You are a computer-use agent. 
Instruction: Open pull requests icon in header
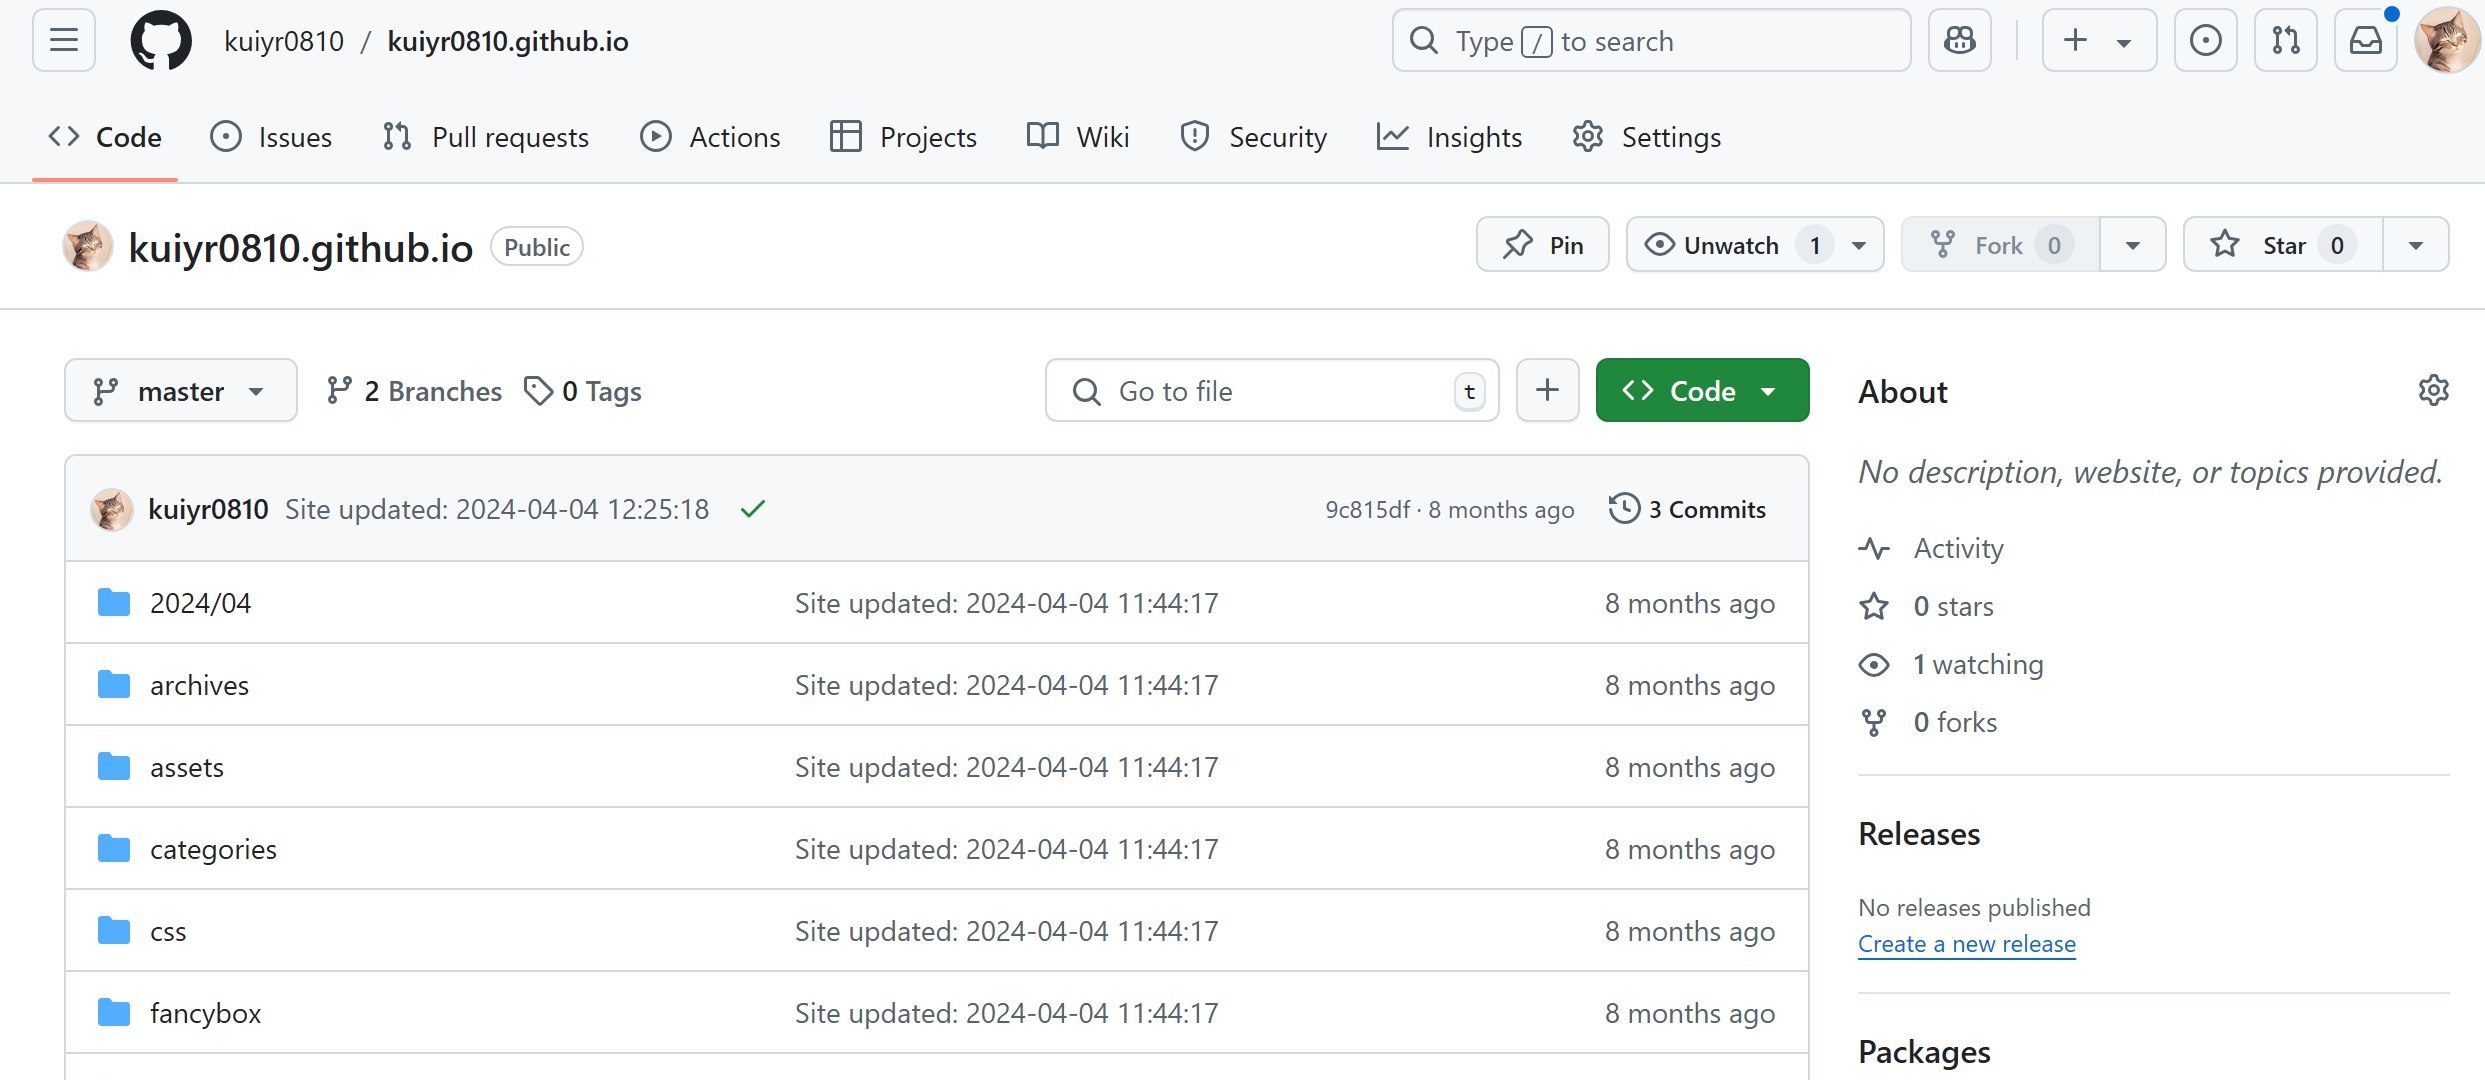tap(2285, 41)
